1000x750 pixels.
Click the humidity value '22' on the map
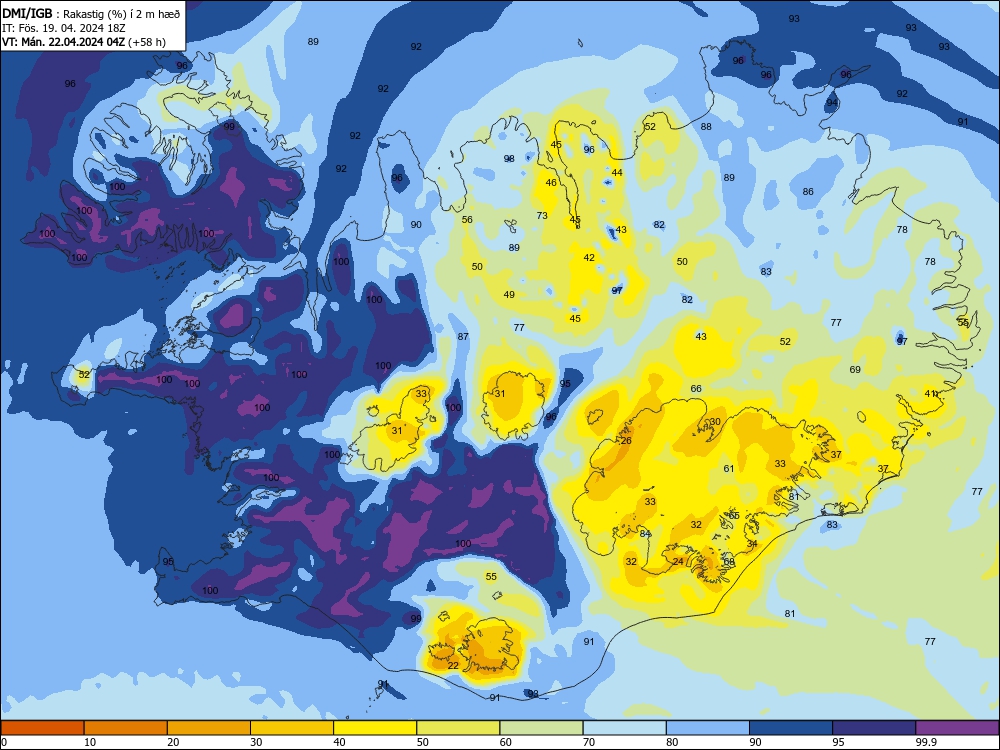(x=453, y=665)
